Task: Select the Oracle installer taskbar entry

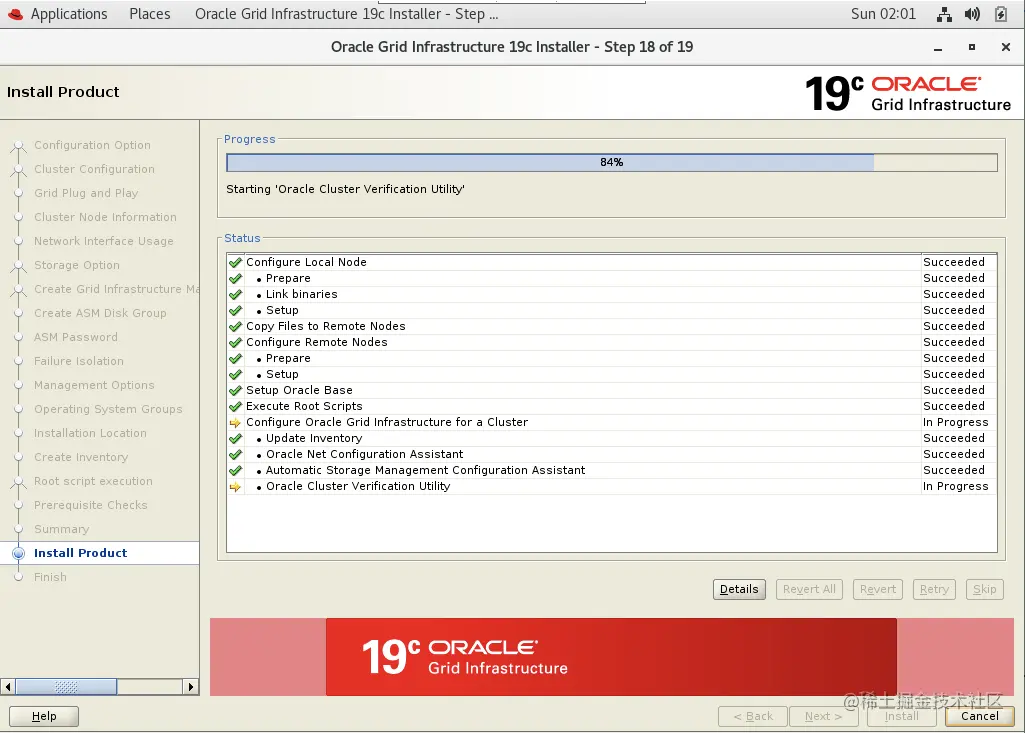Action: pyautogui.click(x=346, y=14)
